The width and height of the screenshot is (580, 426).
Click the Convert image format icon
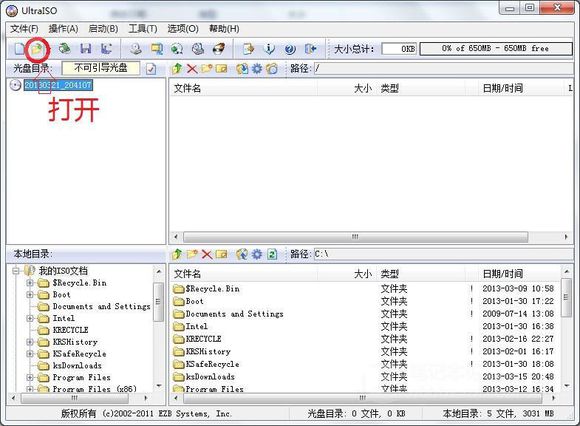click(x=156, y=48)
